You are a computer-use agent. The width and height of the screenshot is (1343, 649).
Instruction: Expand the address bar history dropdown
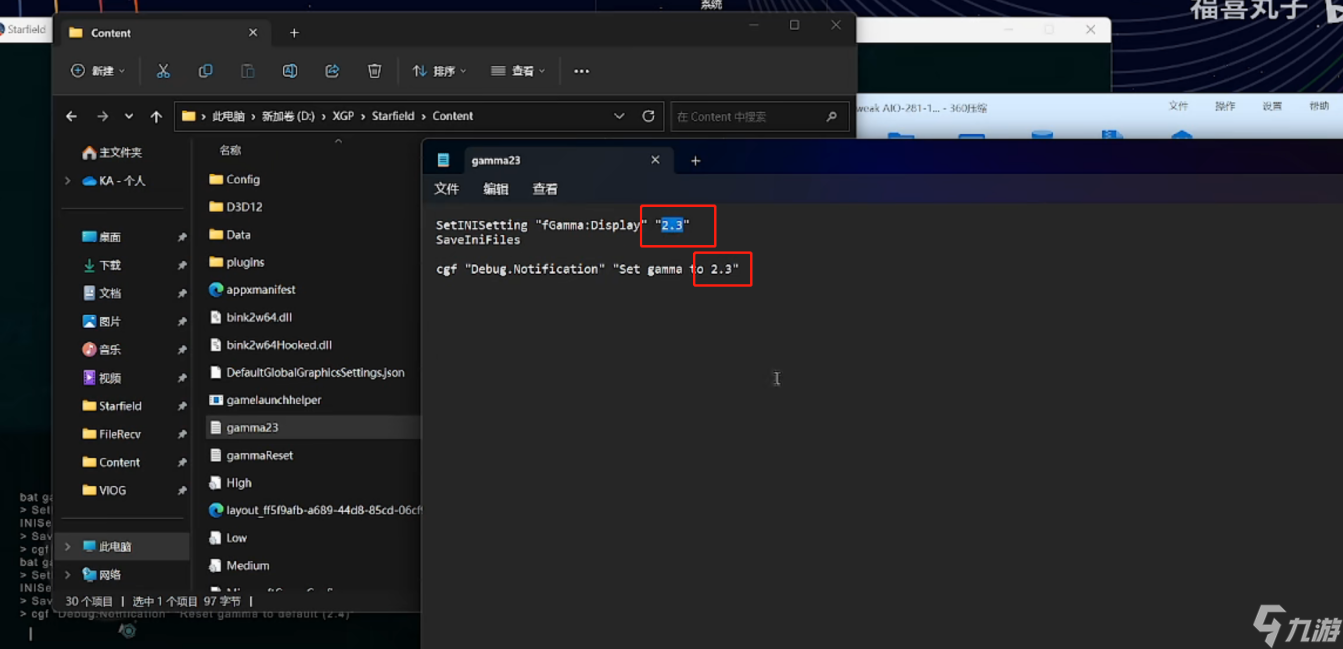[619, 116]
